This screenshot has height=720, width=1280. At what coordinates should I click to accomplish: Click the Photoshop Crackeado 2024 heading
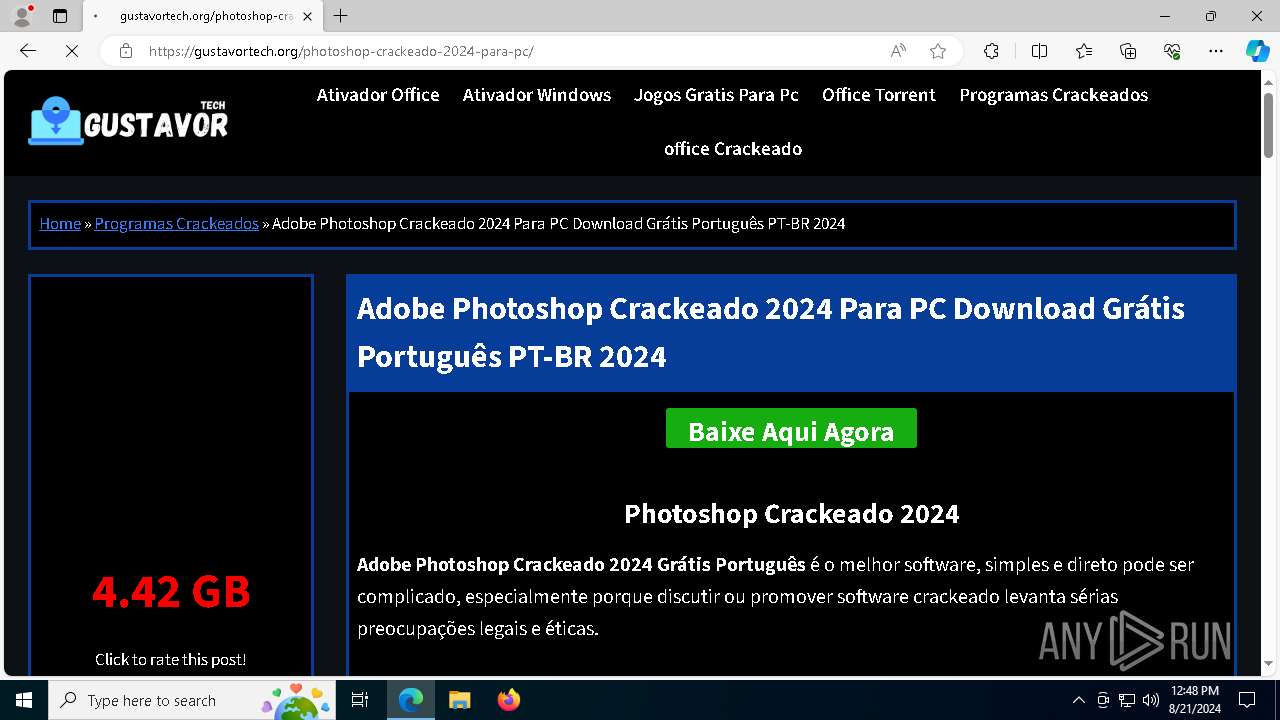coord(791,514)
